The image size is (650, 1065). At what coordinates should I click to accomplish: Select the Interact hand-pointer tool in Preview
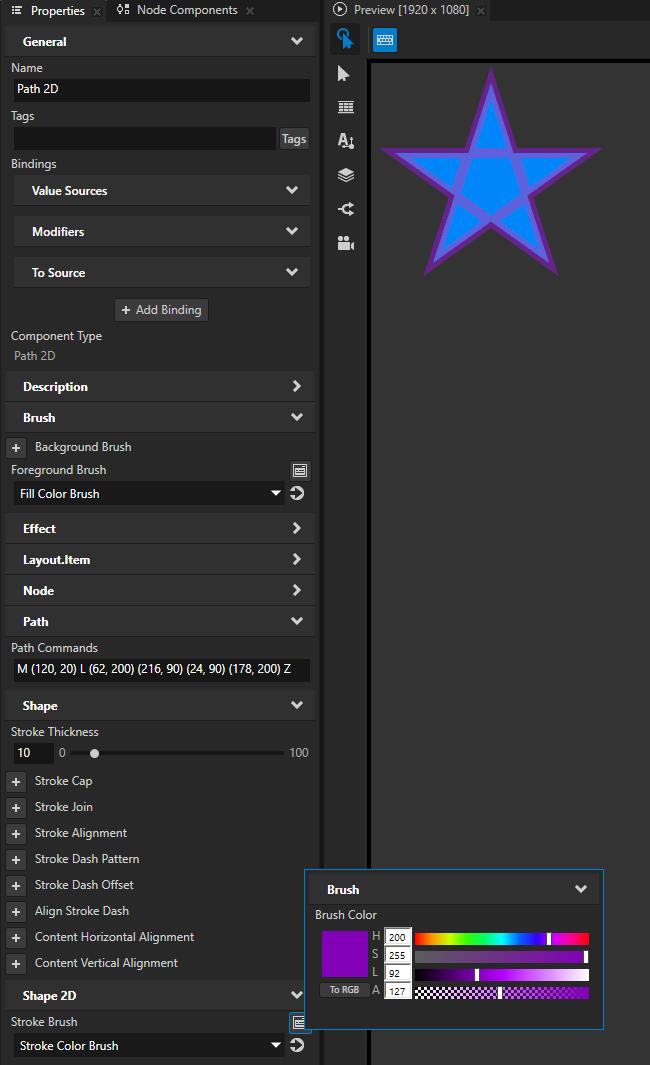tap(345, 39)
